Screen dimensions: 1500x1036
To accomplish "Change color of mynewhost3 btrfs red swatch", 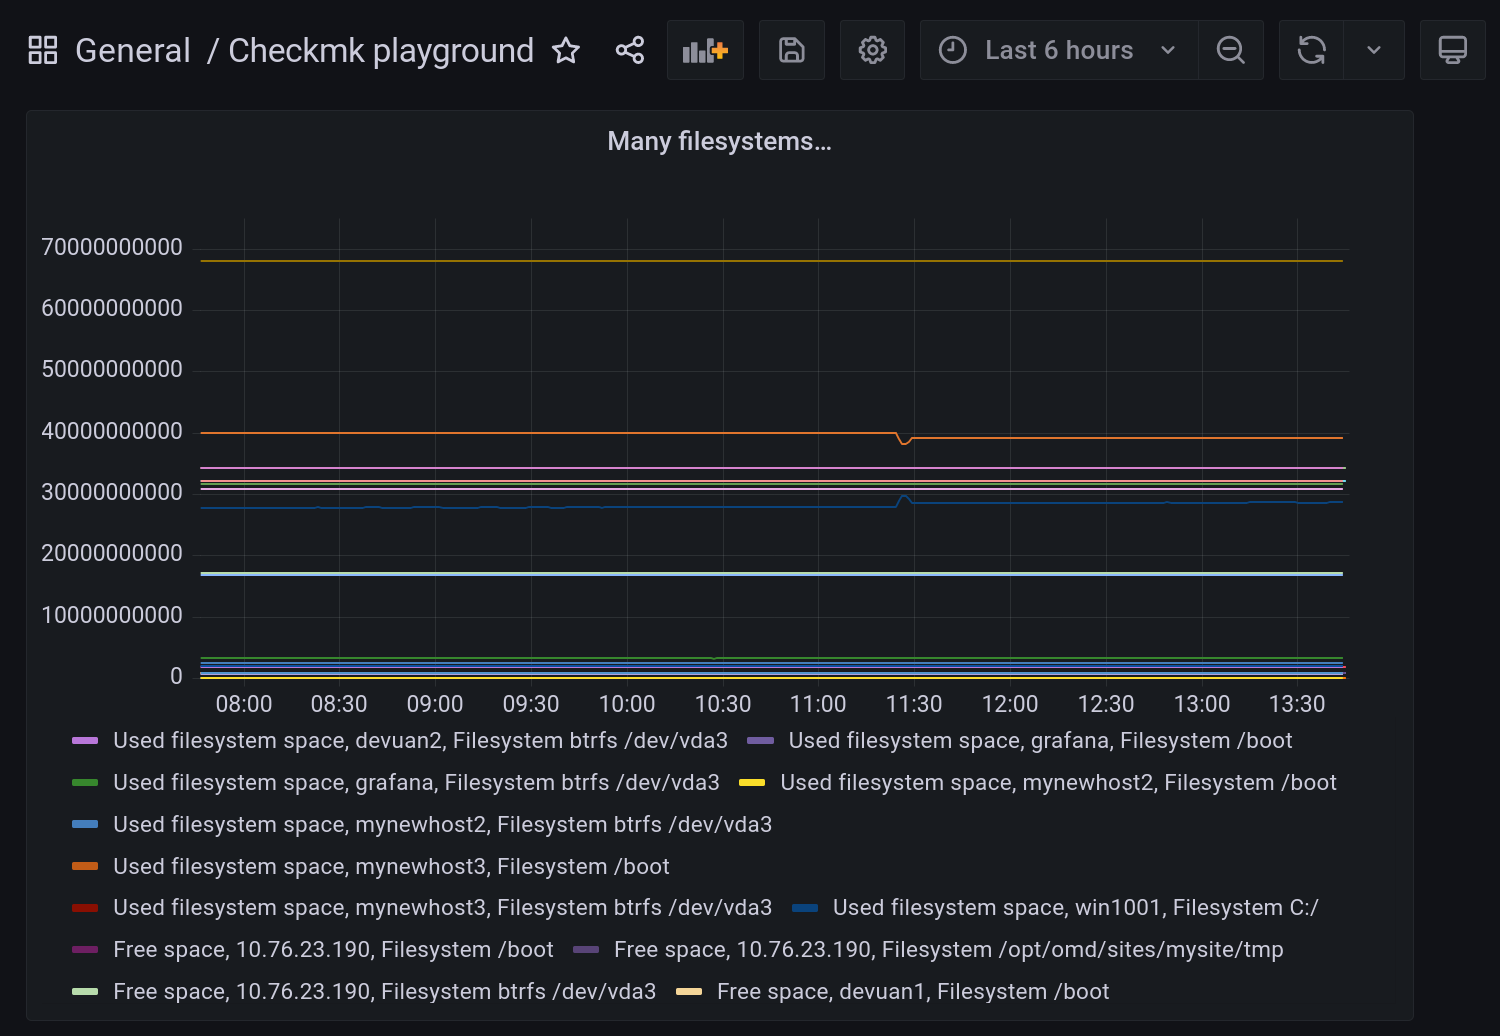I will click(85, 908).
